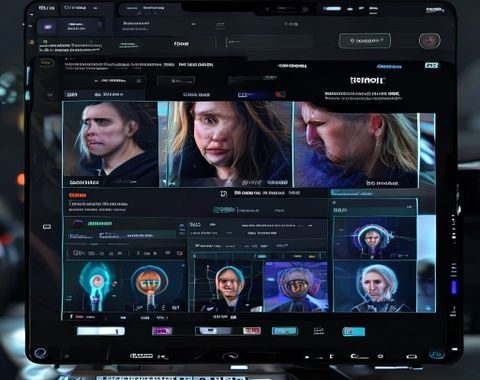Open the gray-haired man thumbnail at lower right

pyautogui.click(x=375, y=287)
